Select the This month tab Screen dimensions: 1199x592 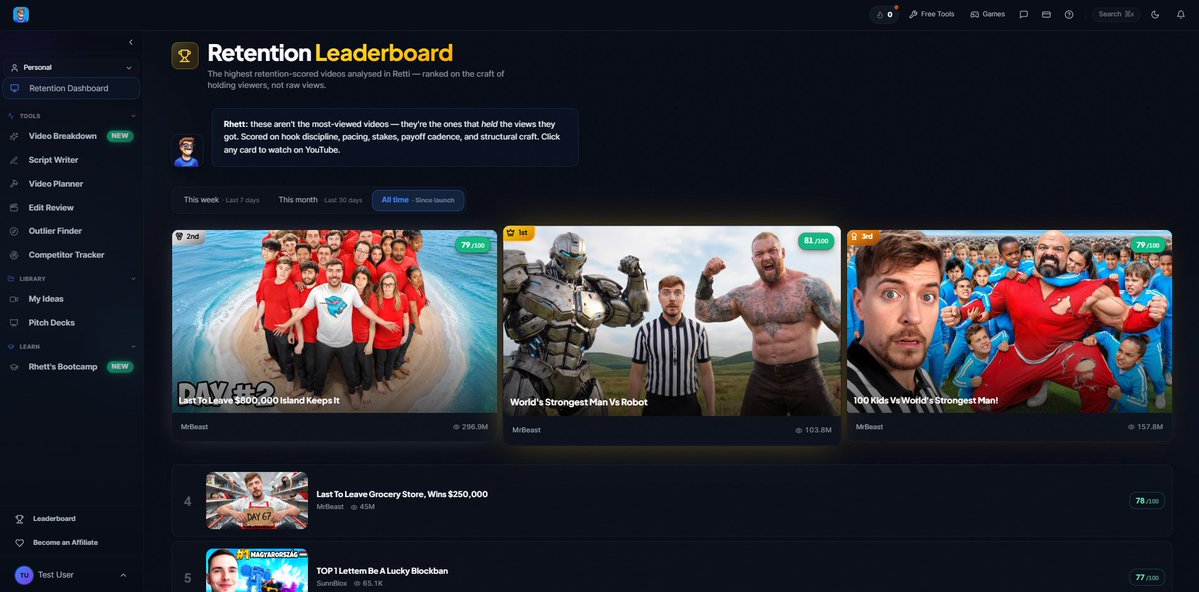click(320, 200)
